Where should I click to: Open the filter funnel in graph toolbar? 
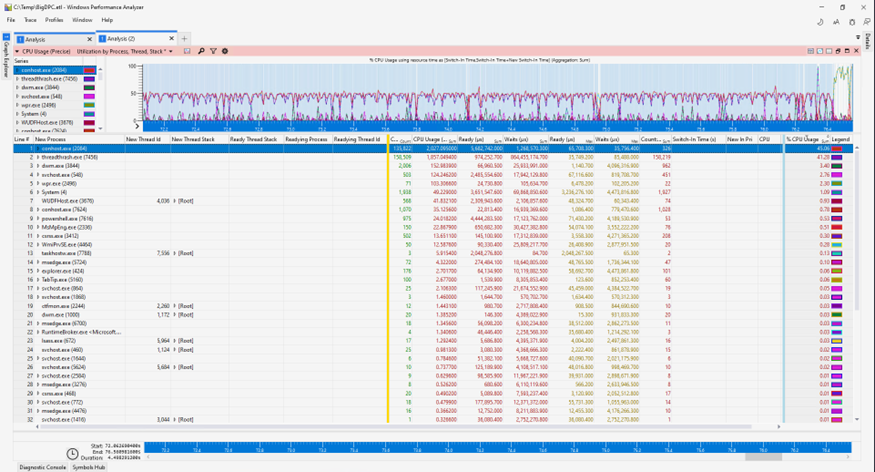tap(213, 51)
